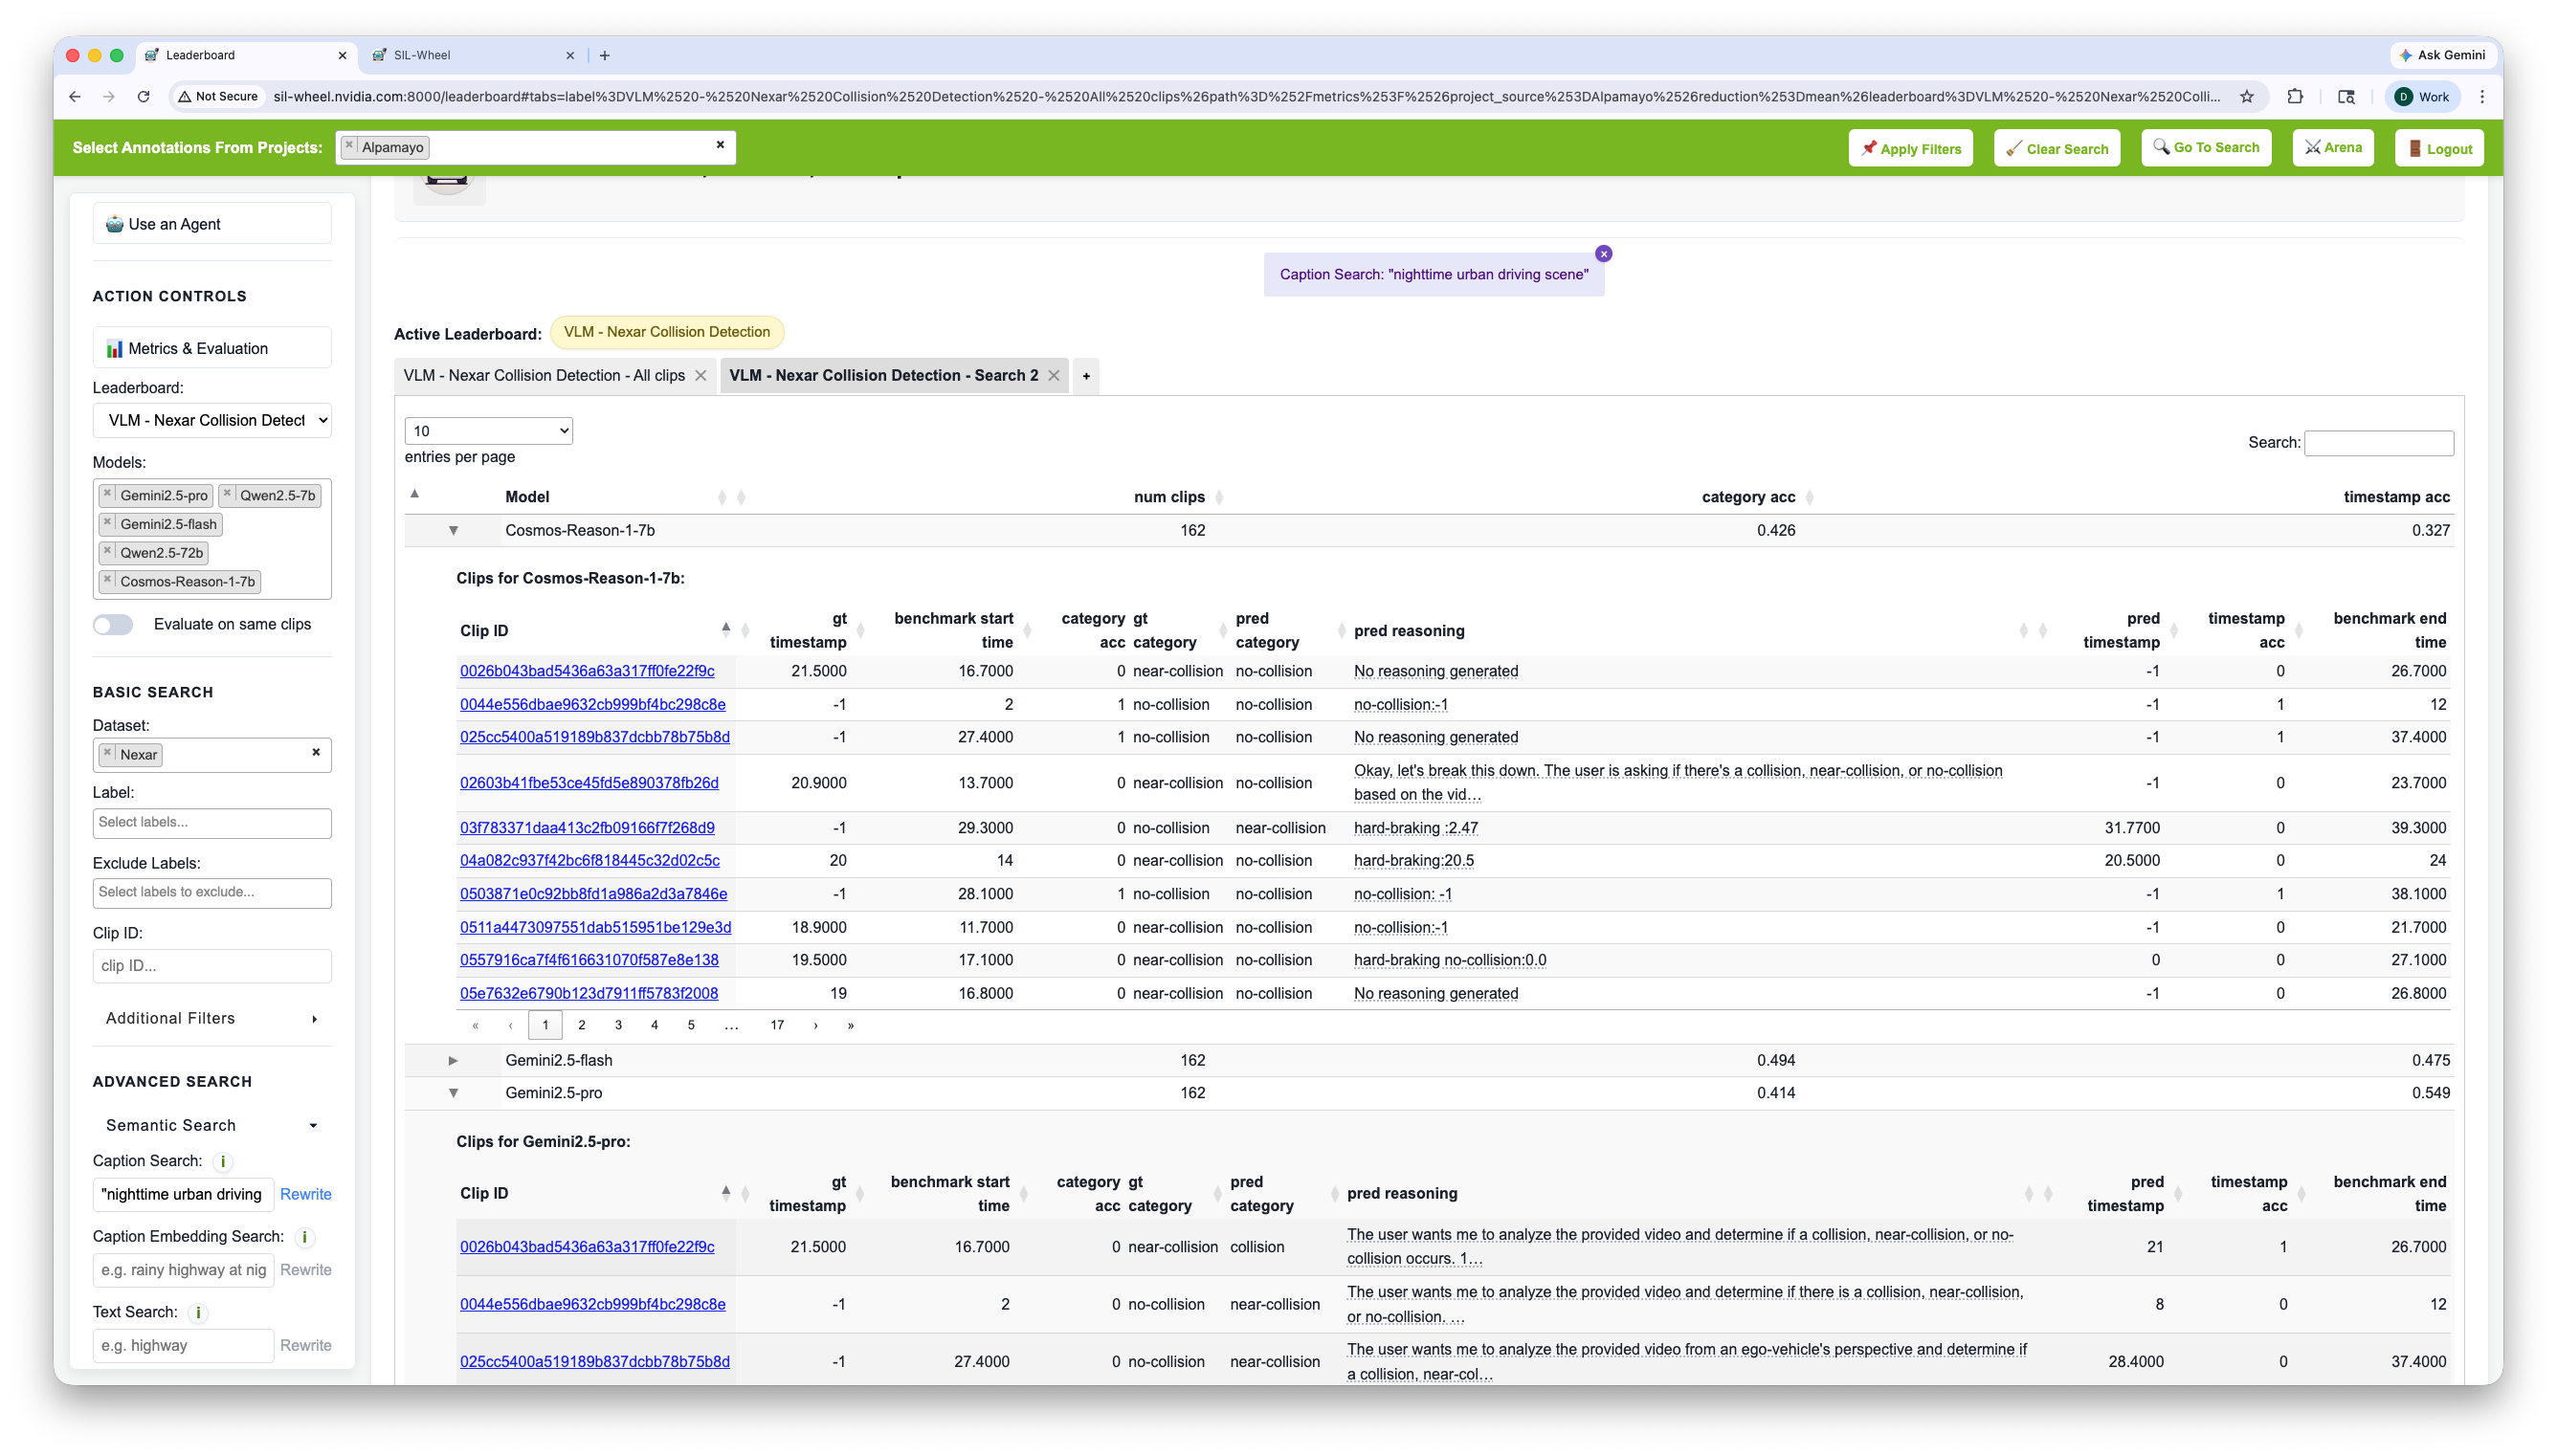2557x1456 pixels.
Task: Open the All clips leaderboard tab
Action: pyautogui.click(x=544, y=376)
